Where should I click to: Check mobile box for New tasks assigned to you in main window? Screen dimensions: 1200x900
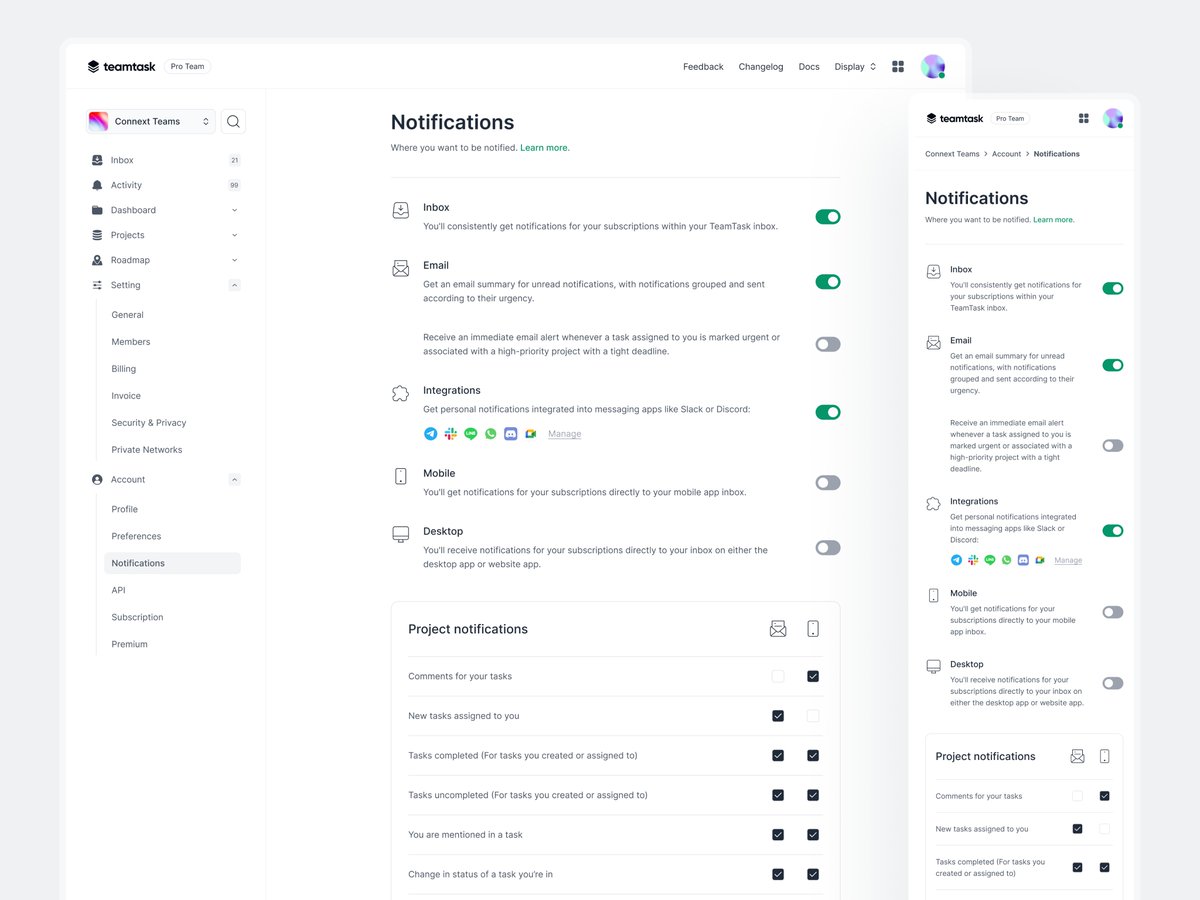pyautogui.click(x=813, y=716)
